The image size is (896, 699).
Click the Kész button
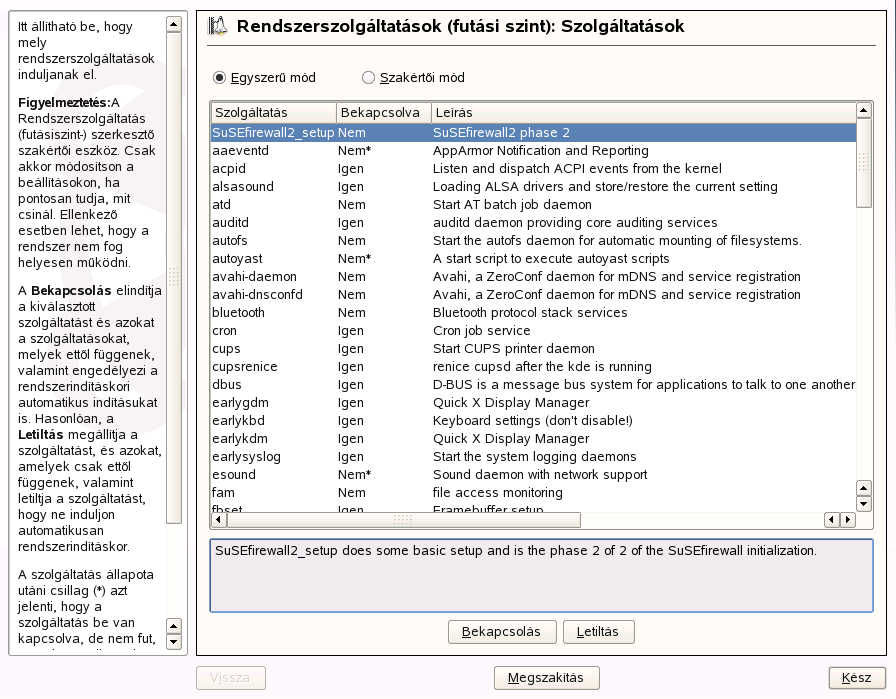857,678
